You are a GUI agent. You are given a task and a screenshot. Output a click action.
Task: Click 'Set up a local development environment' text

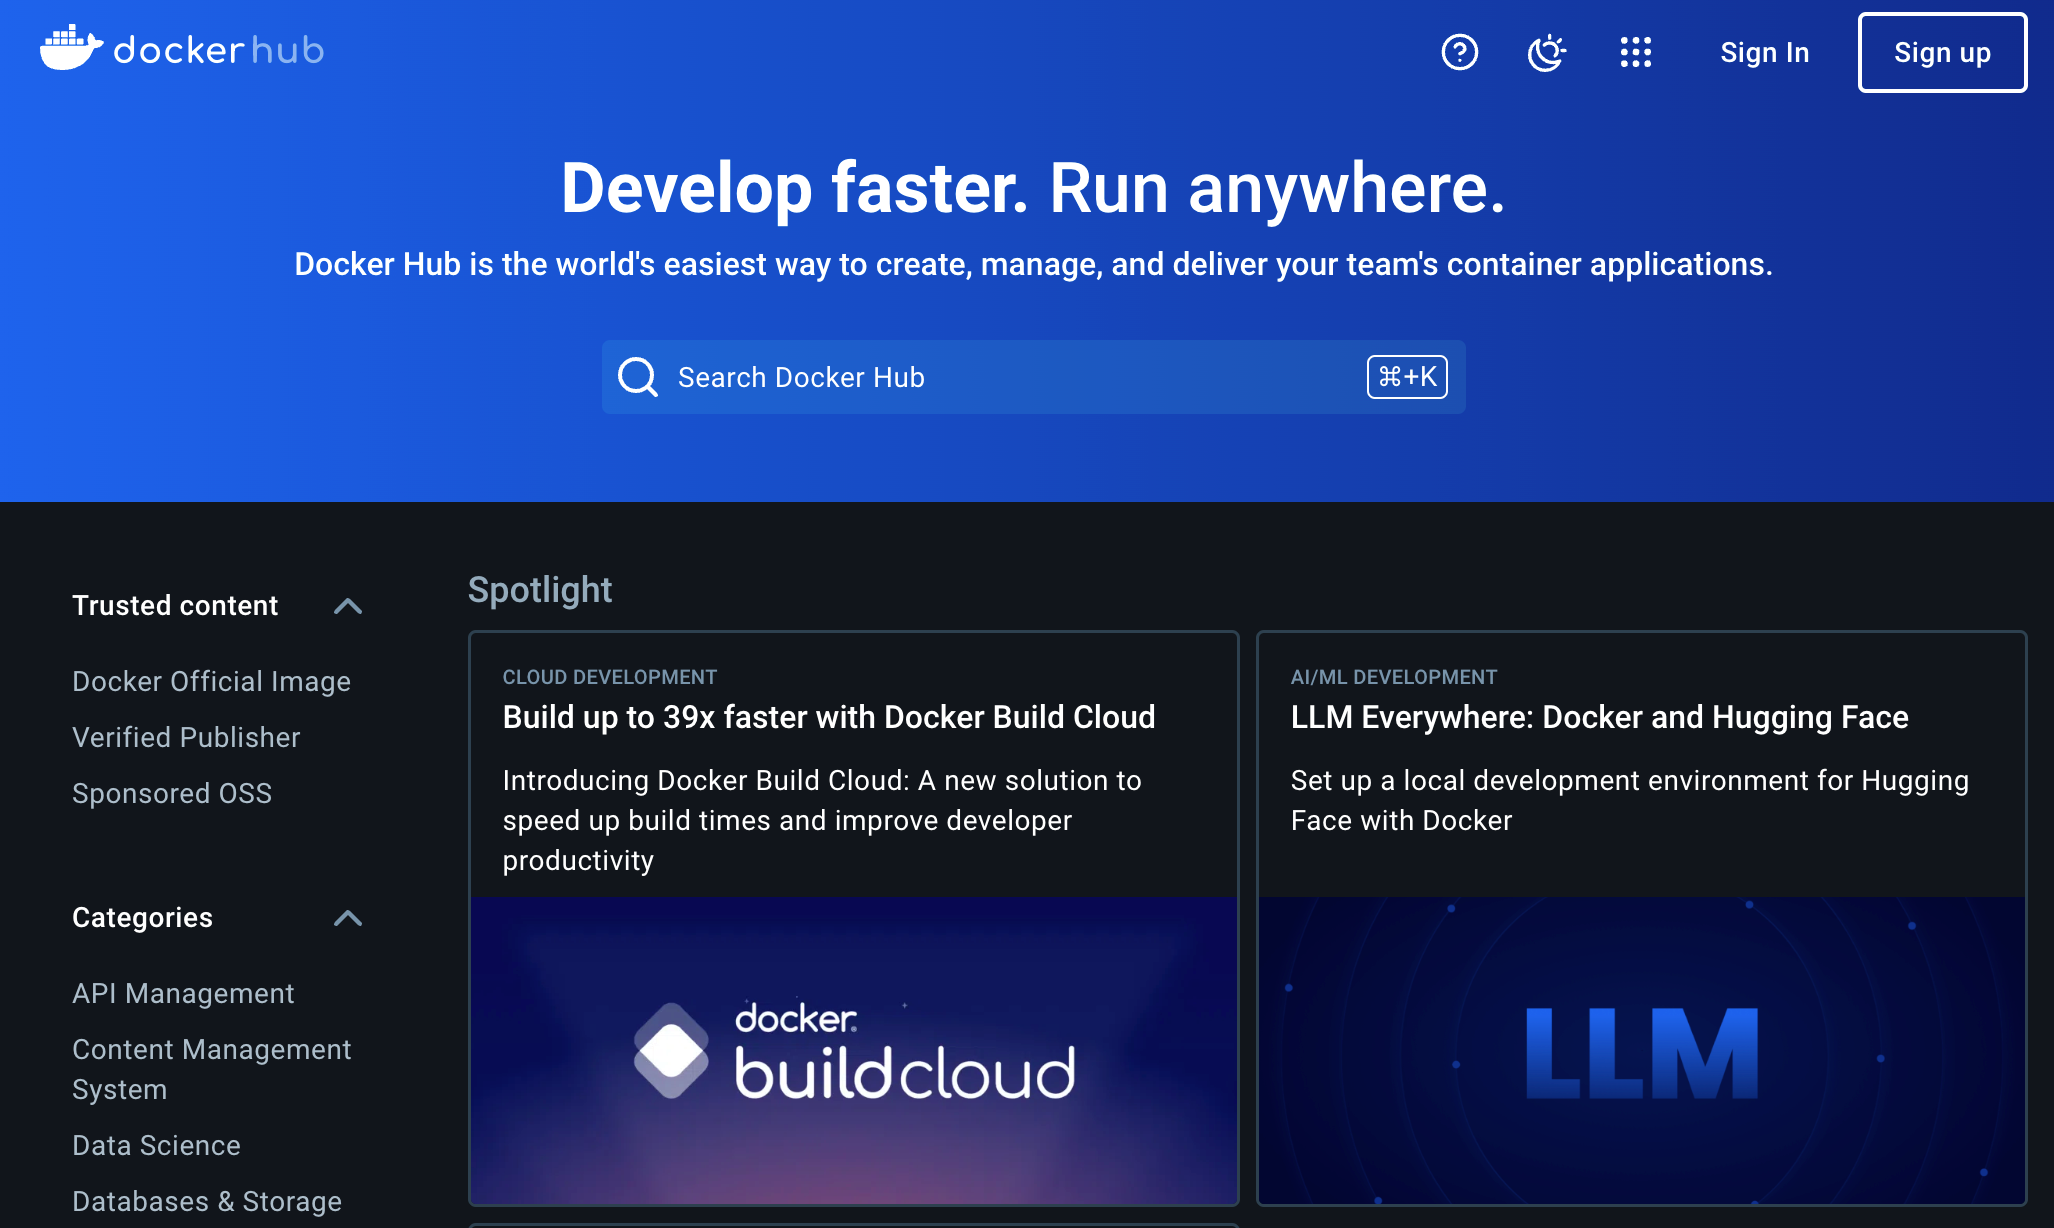click(1629, 800)
